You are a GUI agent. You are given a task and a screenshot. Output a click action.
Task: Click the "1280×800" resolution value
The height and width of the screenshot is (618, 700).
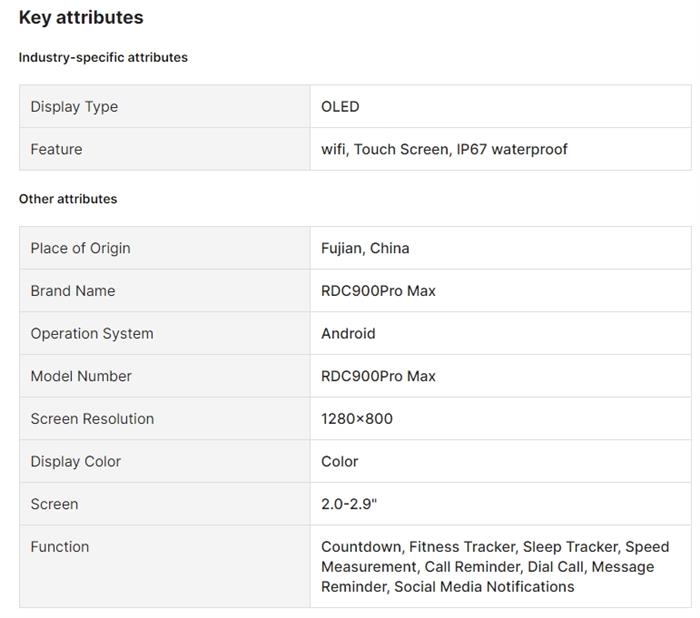coord(357,419)
